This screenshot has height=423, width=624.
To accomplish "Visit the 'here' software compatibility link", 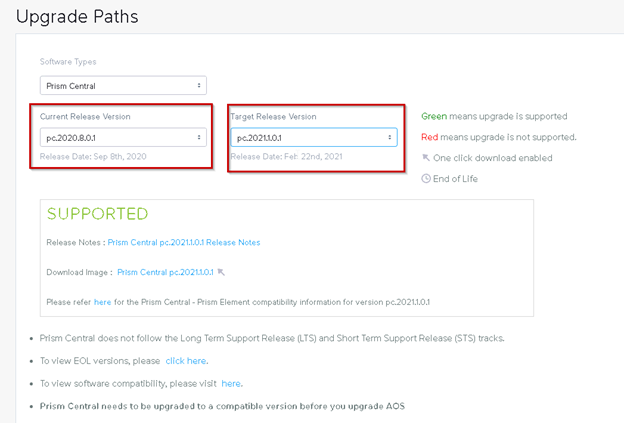I will point(231,384).
